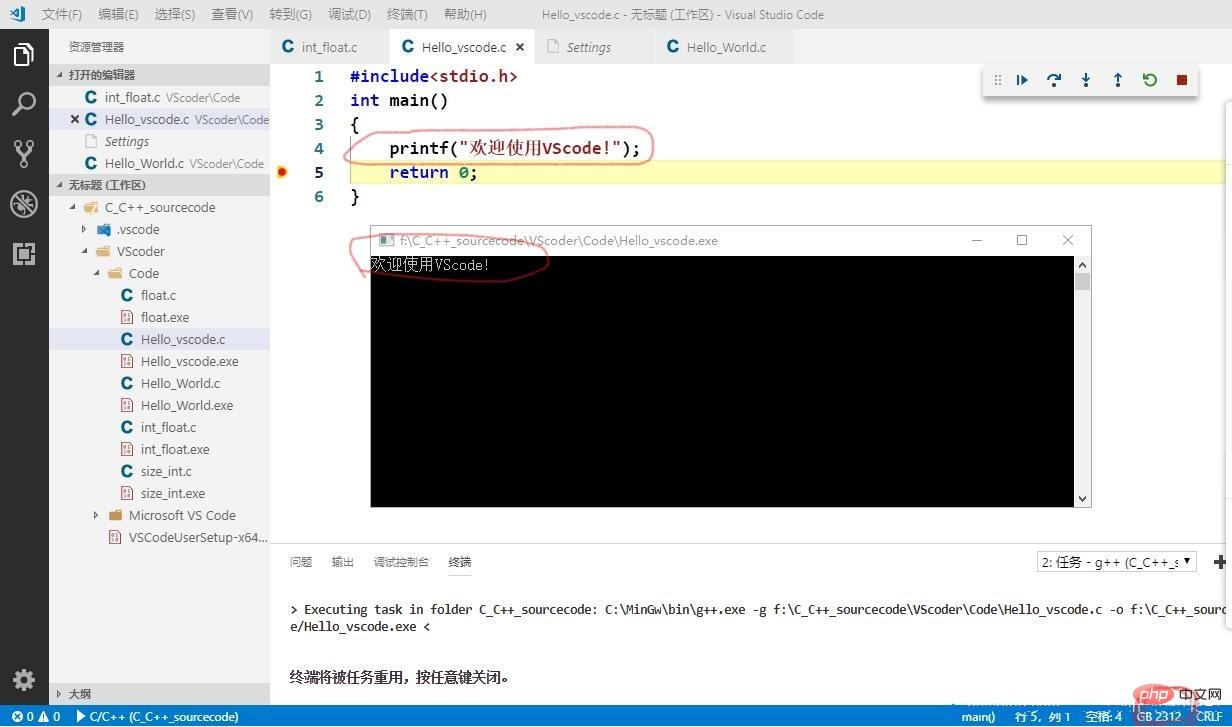
Task: Change the GB 2312 file encoding
Action: (x=1158, y=716)
